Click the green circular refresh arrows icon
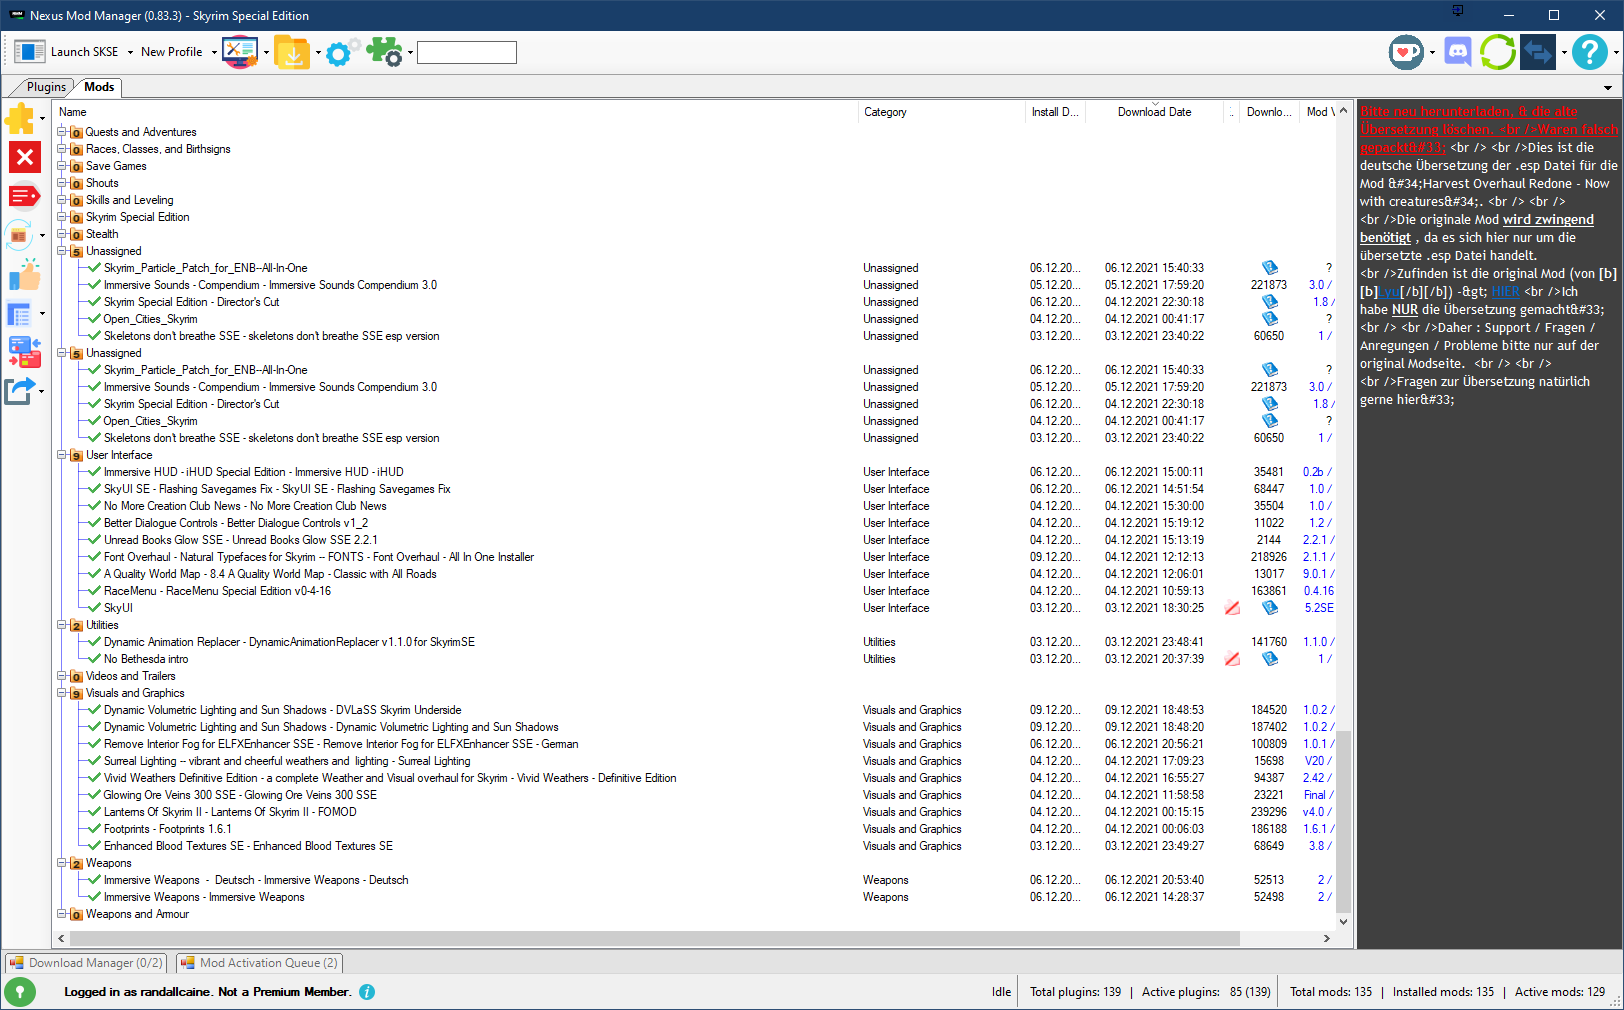This screenshot has height=1010, width=1624. pos(1497,52)
